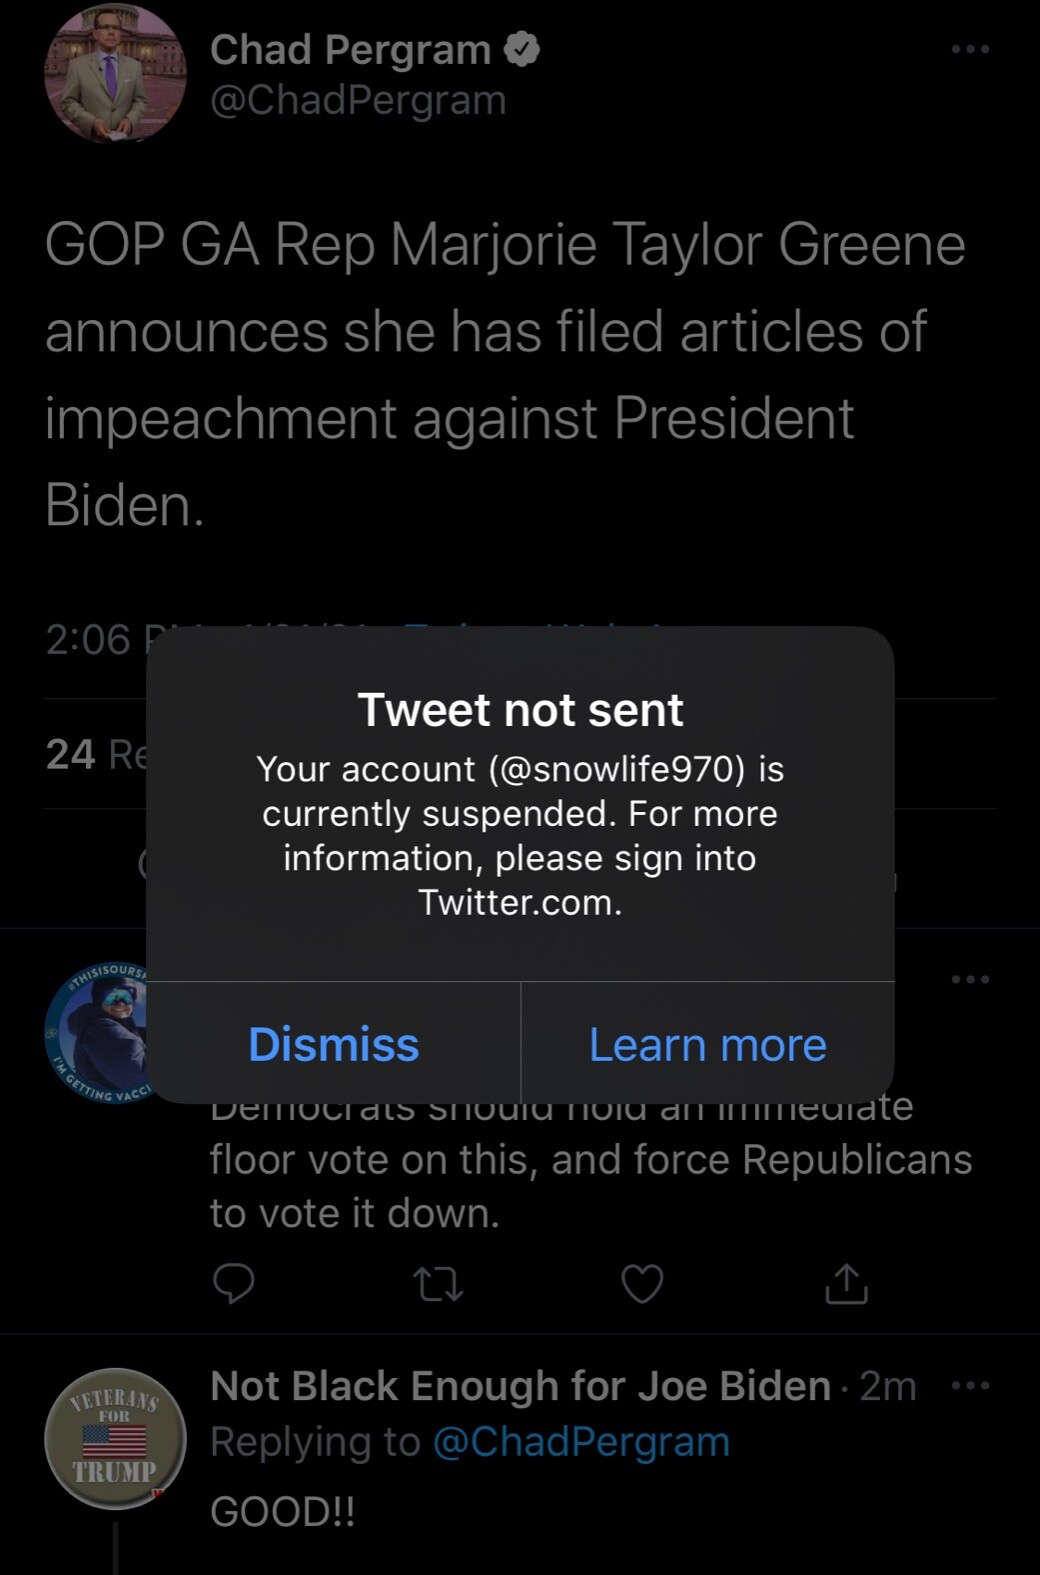Tap the main tweet text about Greene
Viewport: 1040px width, 1575px height.
click(505, 375)
